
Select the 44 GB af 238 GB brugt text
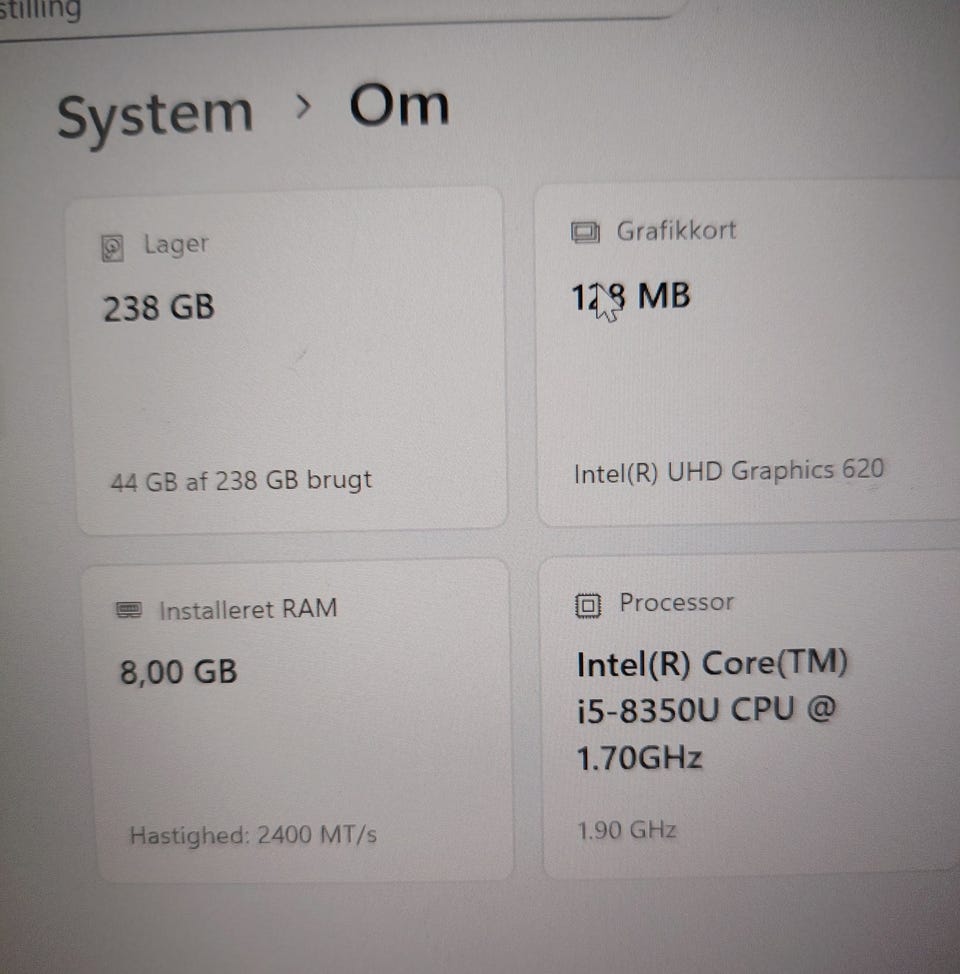point(241,481)
